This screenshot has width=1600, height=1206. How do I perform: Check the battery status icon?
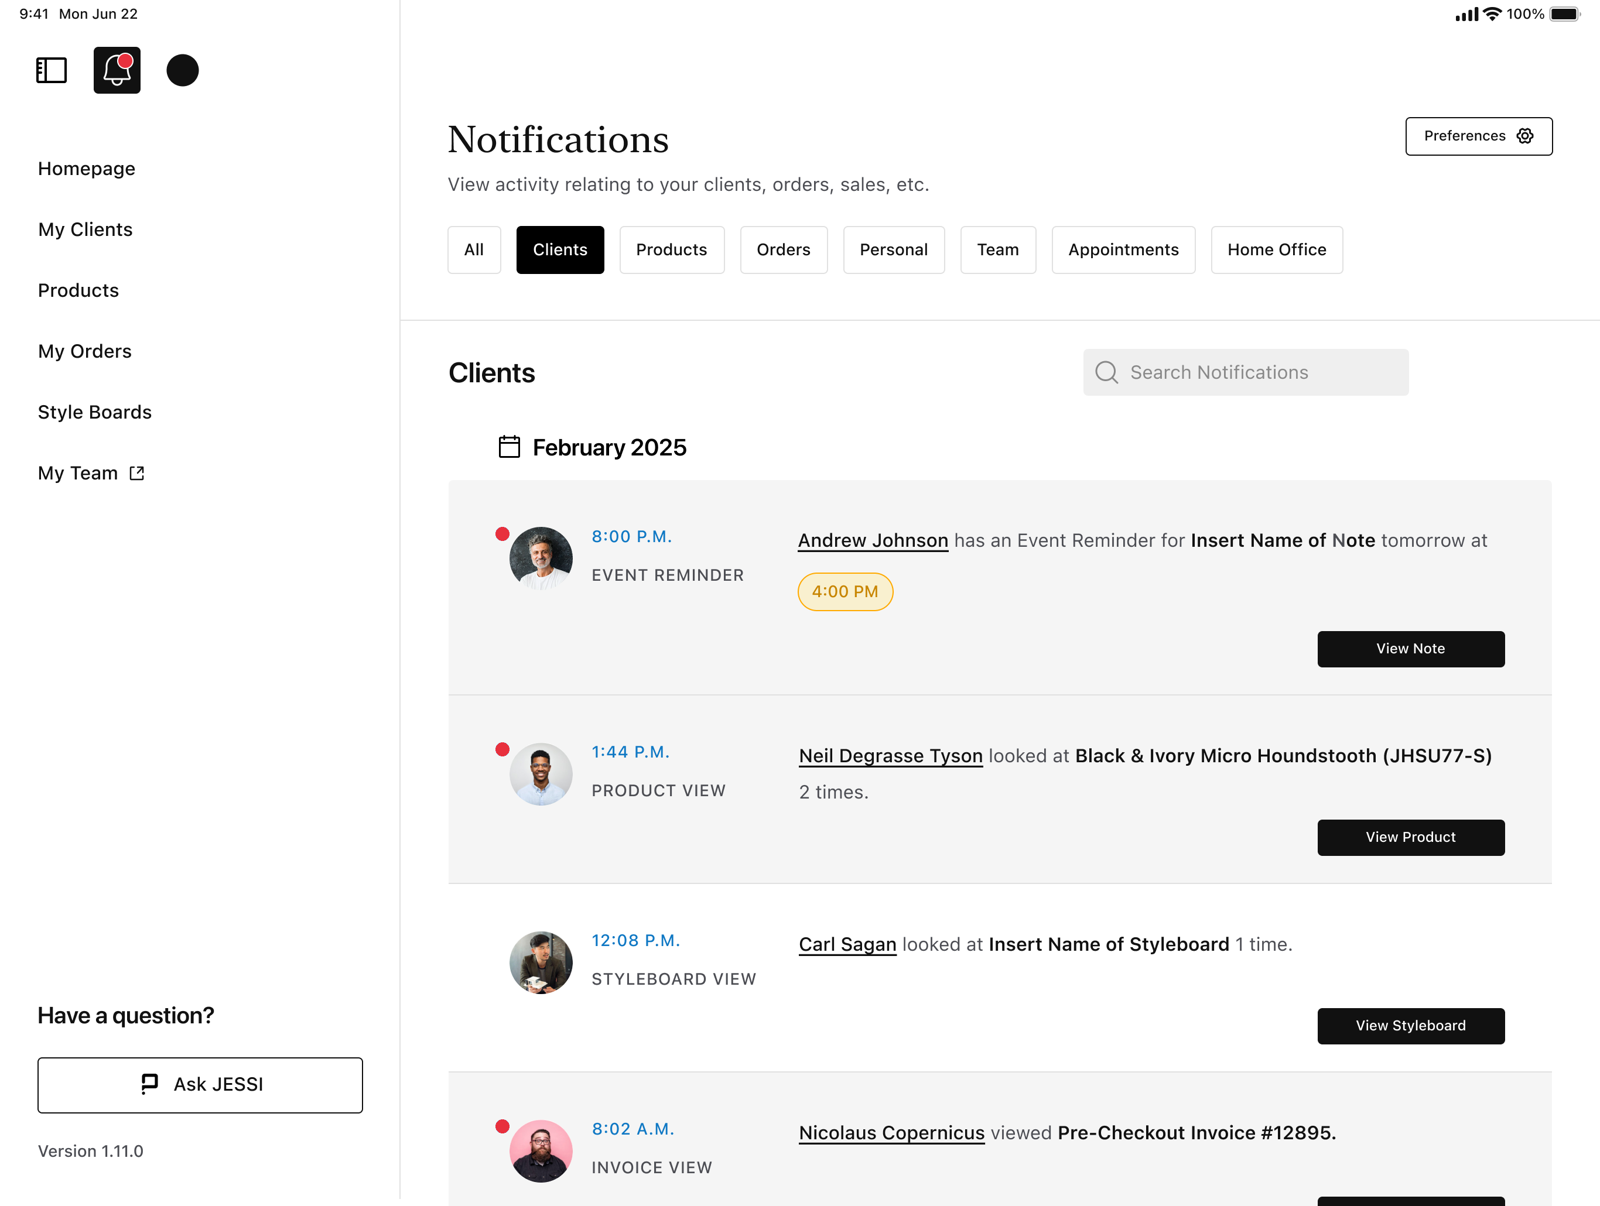1565,14
